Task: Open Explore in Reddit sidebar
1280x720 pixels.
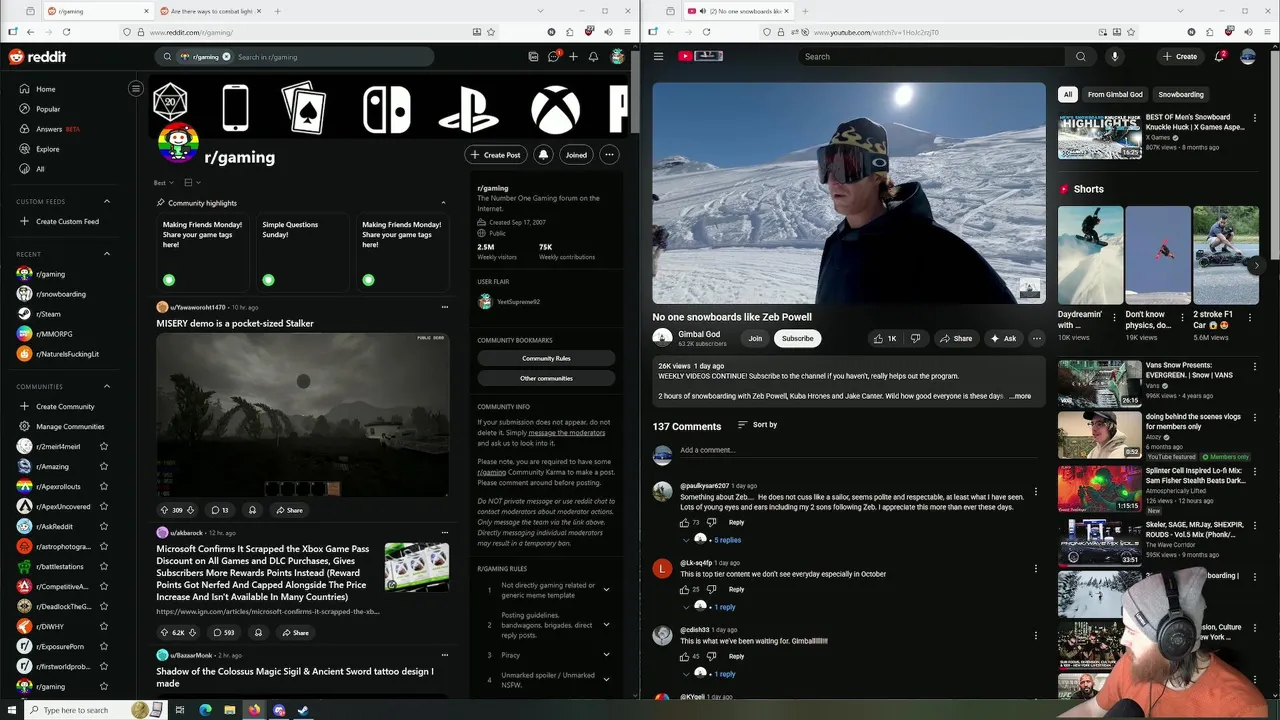Action: pyautogui.click(x=47, y=149)
